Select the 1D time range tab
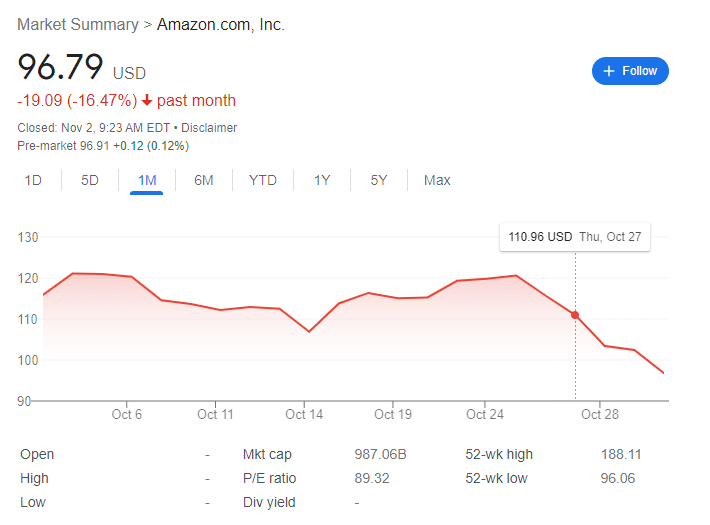This screenshot has width=710, height=525. point(33,180)
